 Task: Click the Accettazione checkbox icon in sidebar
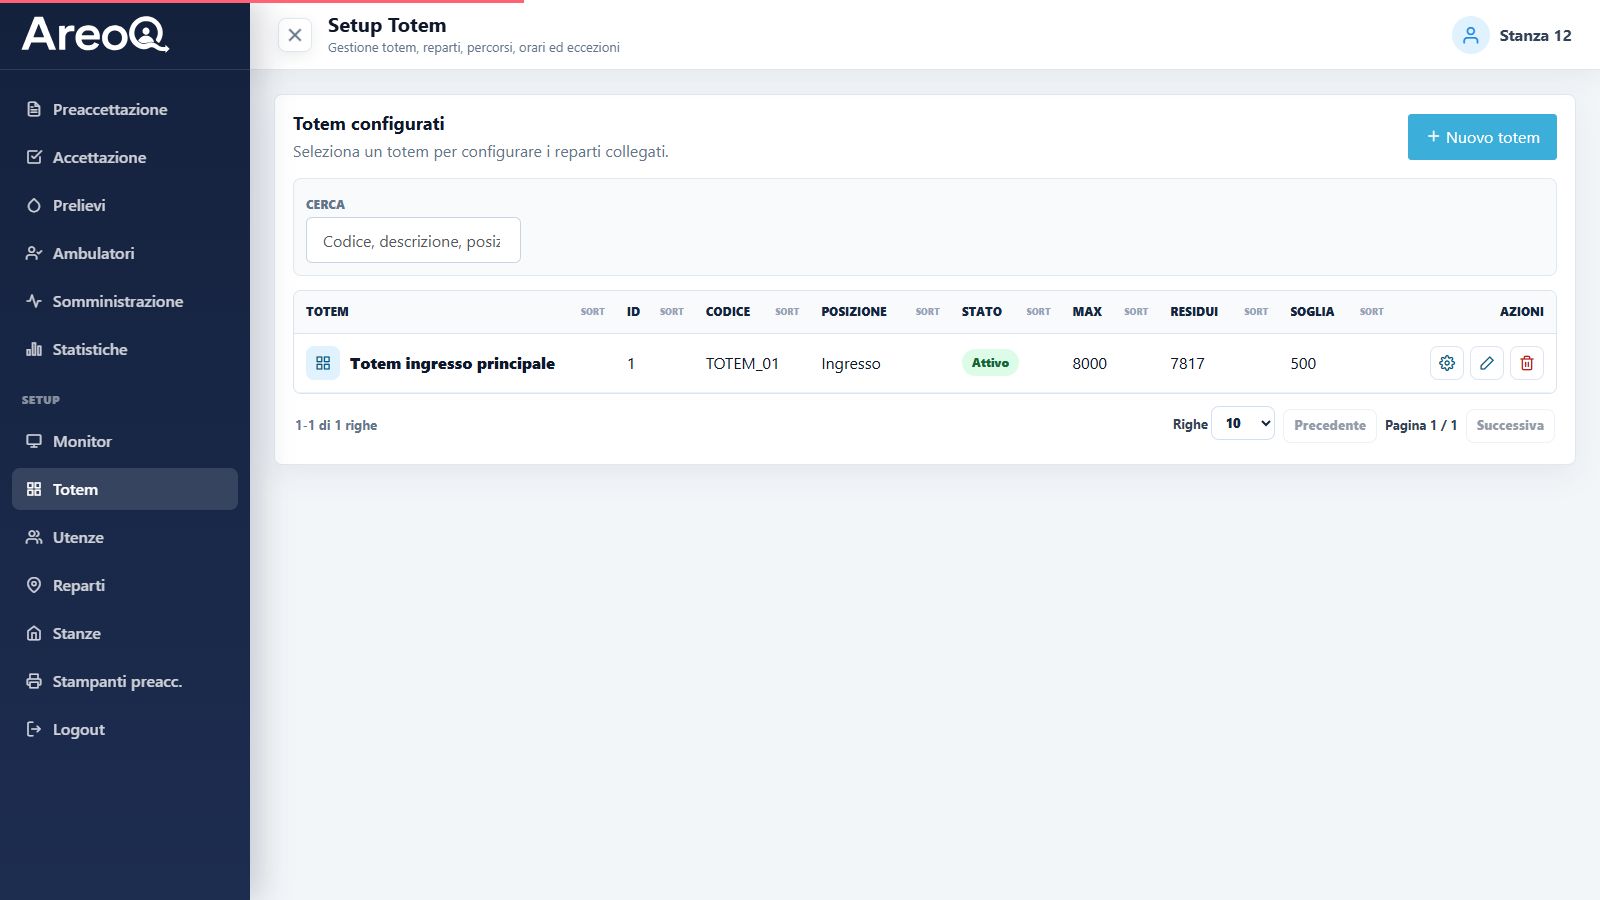click(34, 157)
